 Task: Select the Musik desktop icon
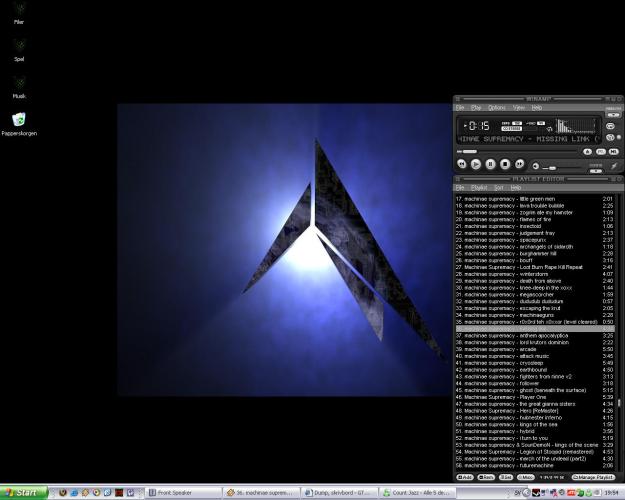[19, 86]
